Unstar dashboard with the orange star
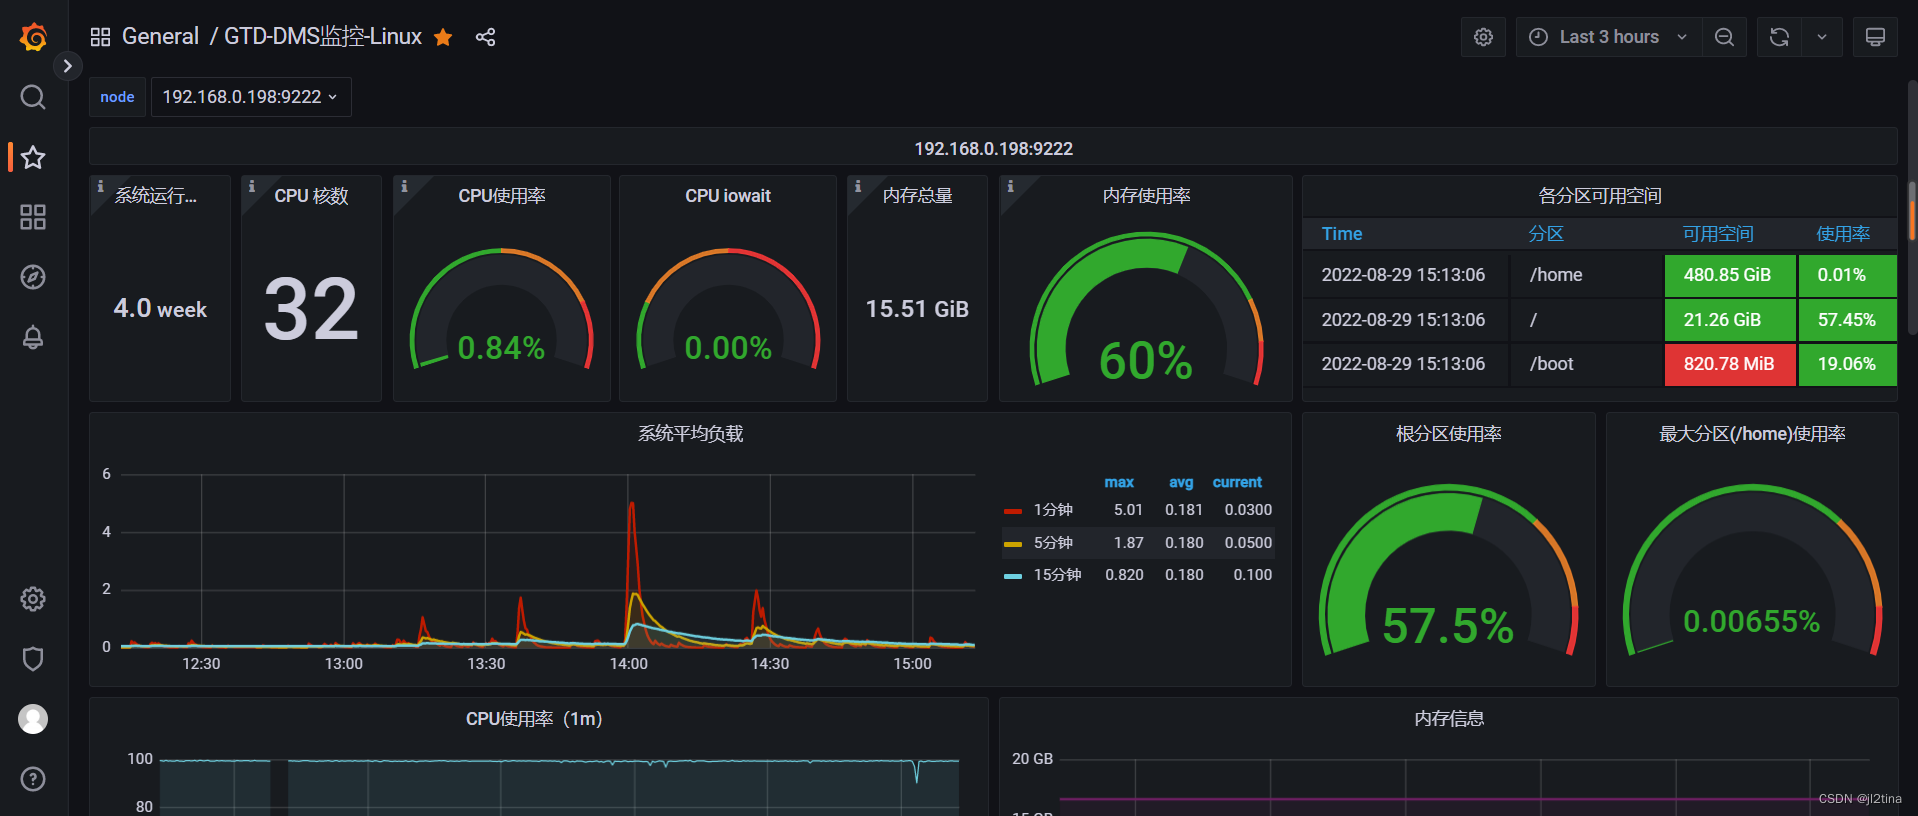The width and height of the screenshot is (1918, 816). point(443,37)
